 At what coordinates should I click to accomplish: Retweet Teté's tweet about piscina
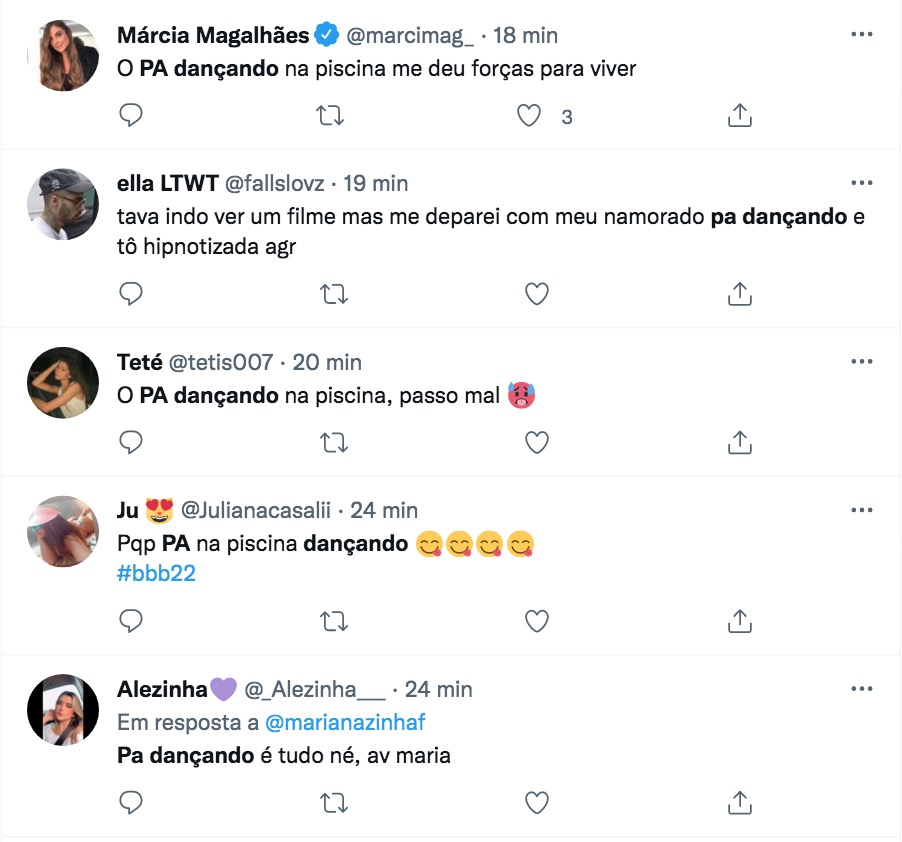point(331,441)
